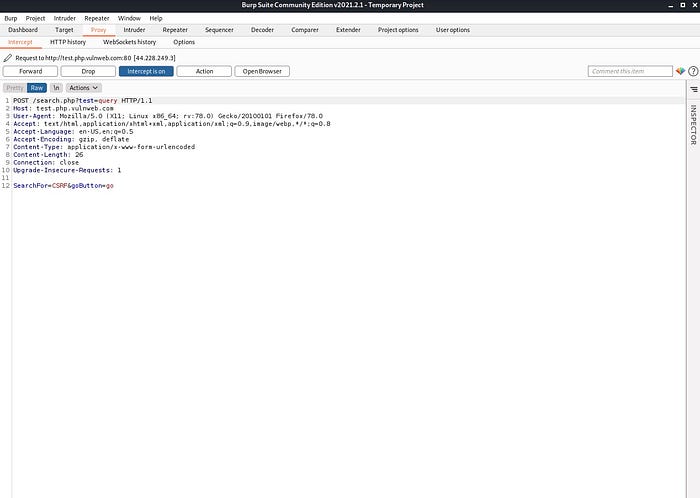Open the Repeater menu in menu bar
Image resolution: width=700 pixels, height=498 pixels.
[x=97, y=18]
